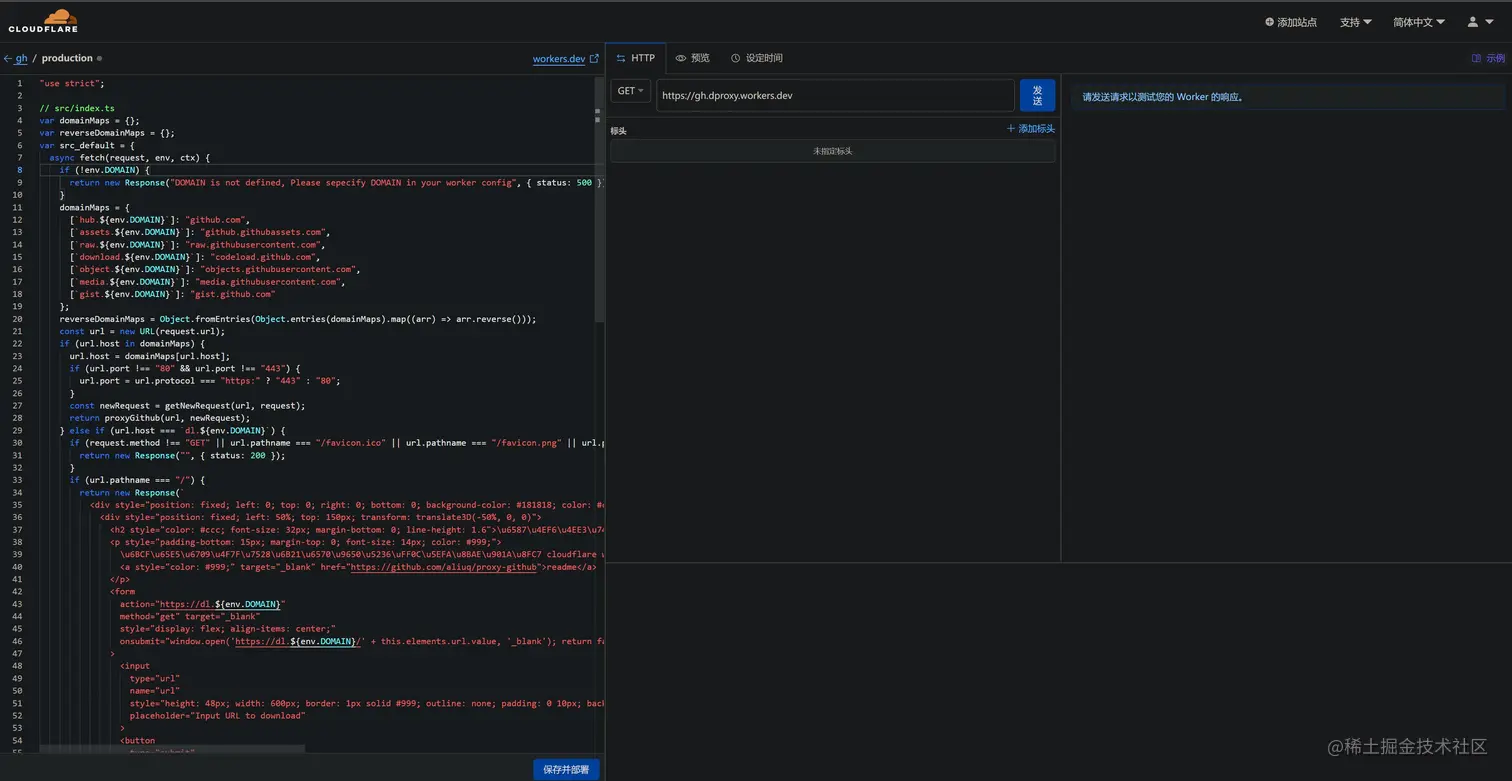Open the 简体中文 language dropdown
The height and width of the screenshot is (781, 1512).
1419,22
